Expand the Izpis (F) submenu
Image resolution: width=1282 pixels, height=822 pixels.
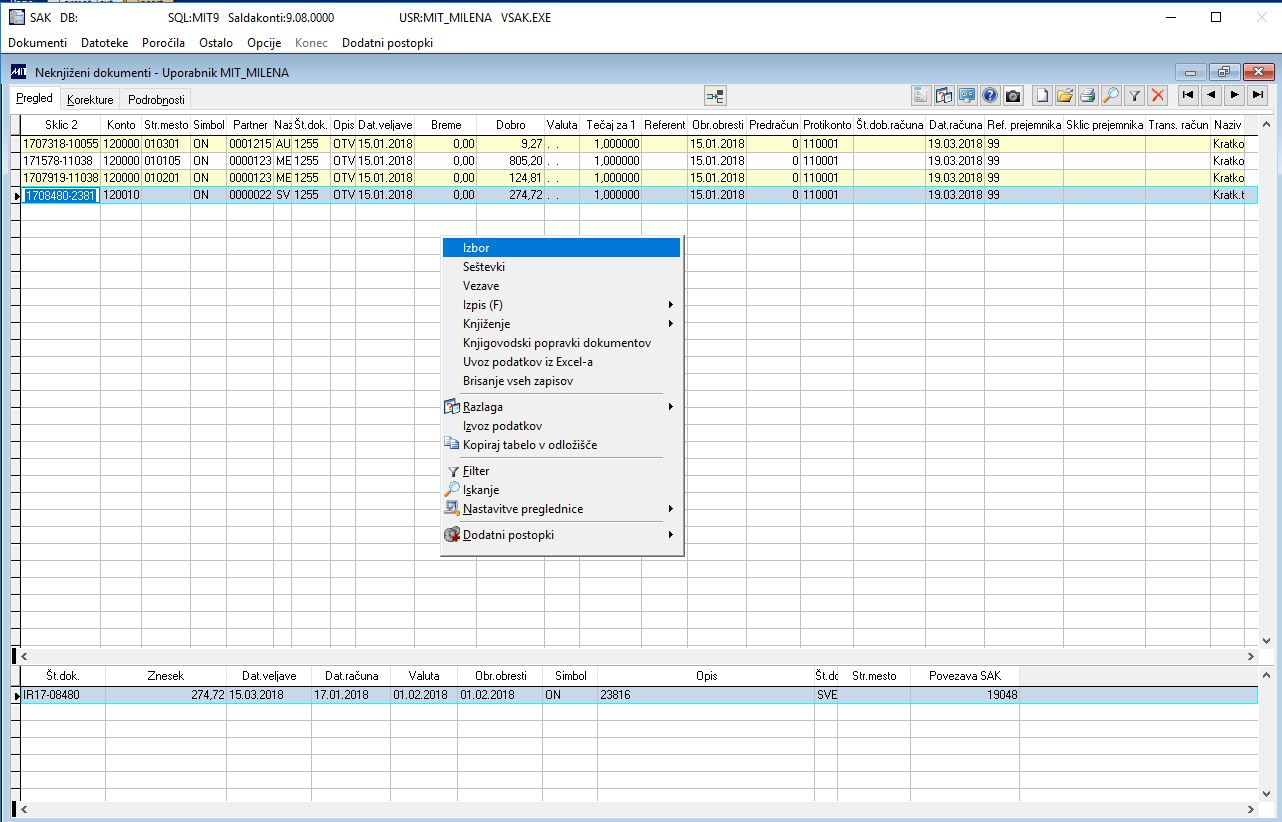(562, 305)
